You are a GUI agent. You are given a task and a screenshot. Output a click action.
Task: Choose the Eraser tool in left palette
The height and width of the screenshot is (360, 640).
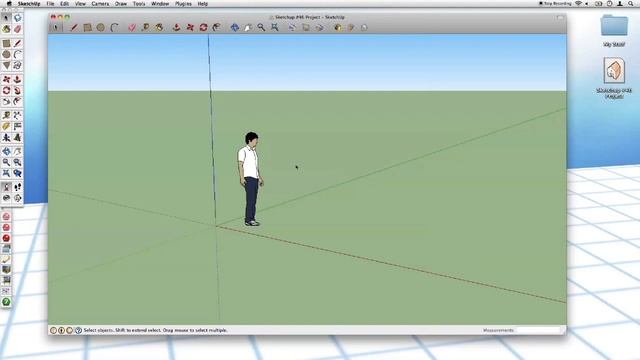pyautogui.click(x=18, y=29)
